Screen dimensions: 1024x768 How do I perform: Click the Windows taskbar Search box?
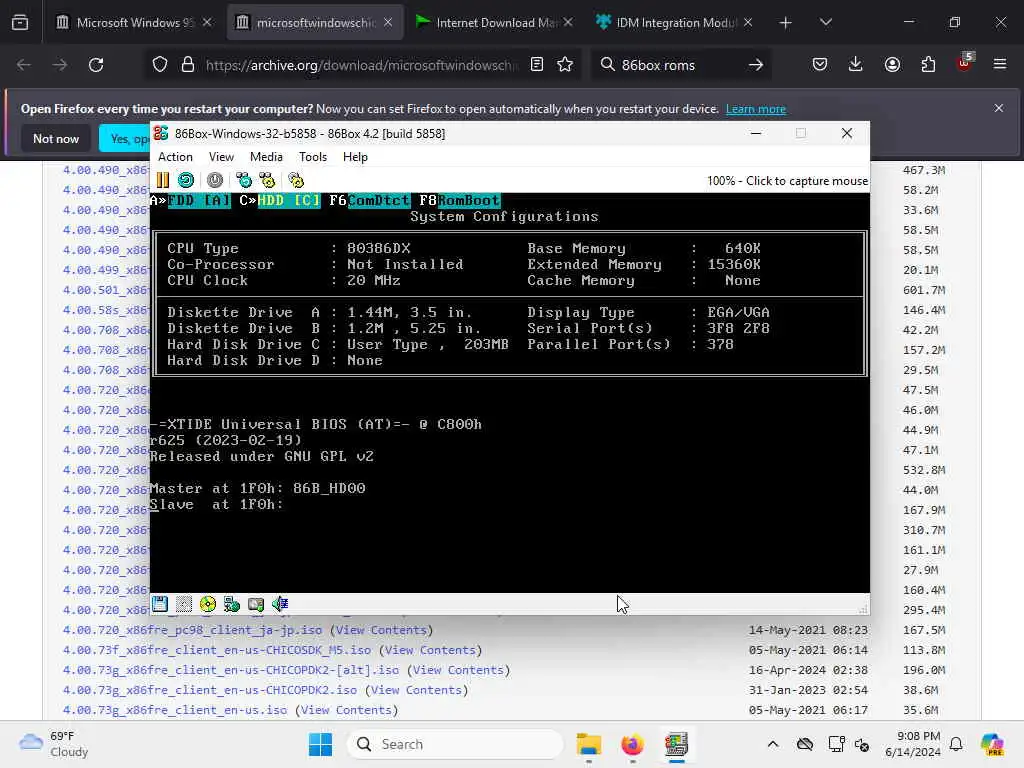455,744
